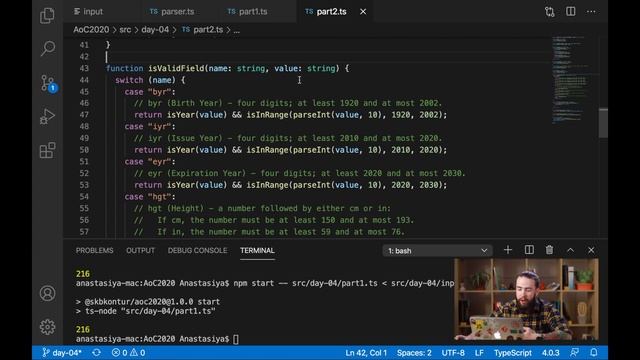Open the '1: bash' terminal dropdown
Image resolution: width=640 pixels, height=360 pixels.
(x=437, y=251)
